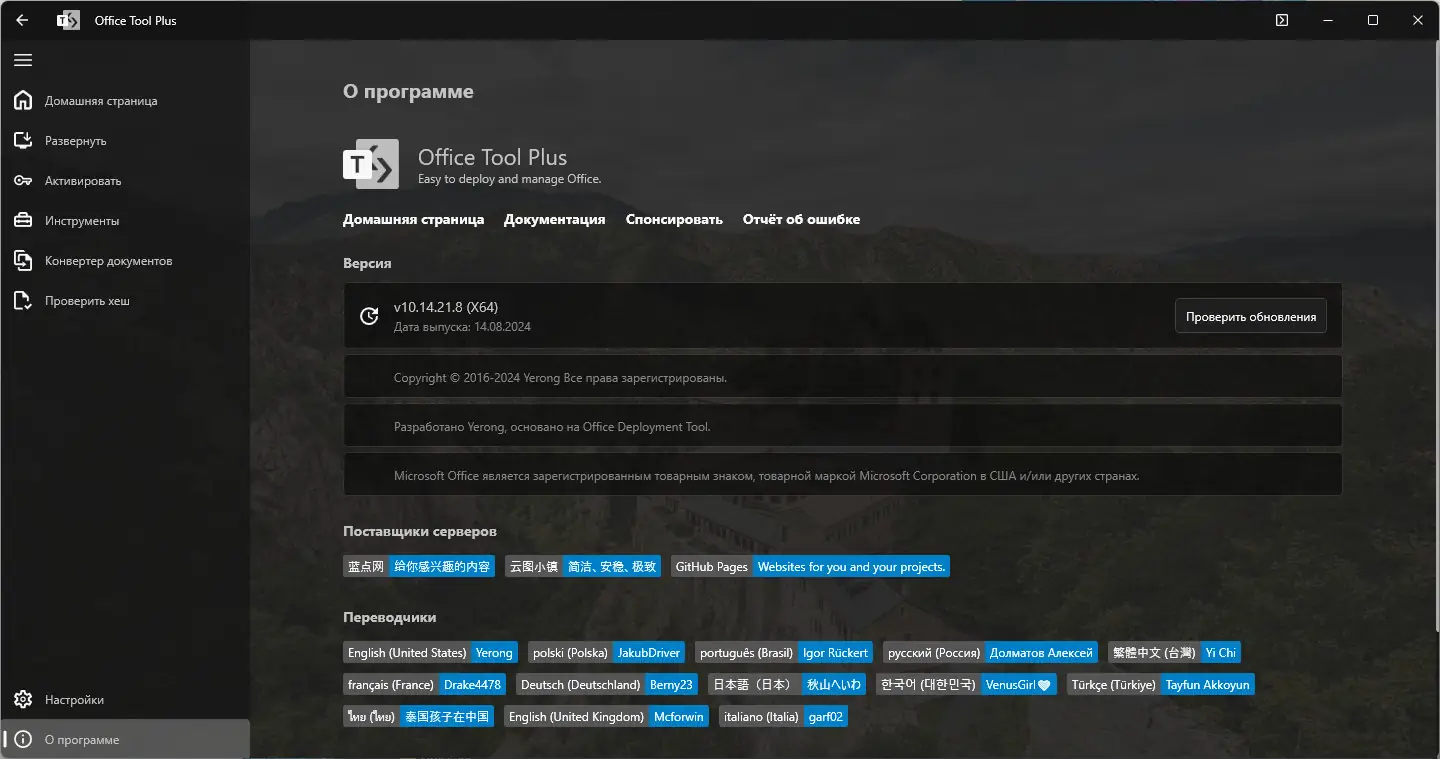Viewport: 1440px width, 759px height.
Task: Open the hamburger navigation menu
Action: click(23, 60)
